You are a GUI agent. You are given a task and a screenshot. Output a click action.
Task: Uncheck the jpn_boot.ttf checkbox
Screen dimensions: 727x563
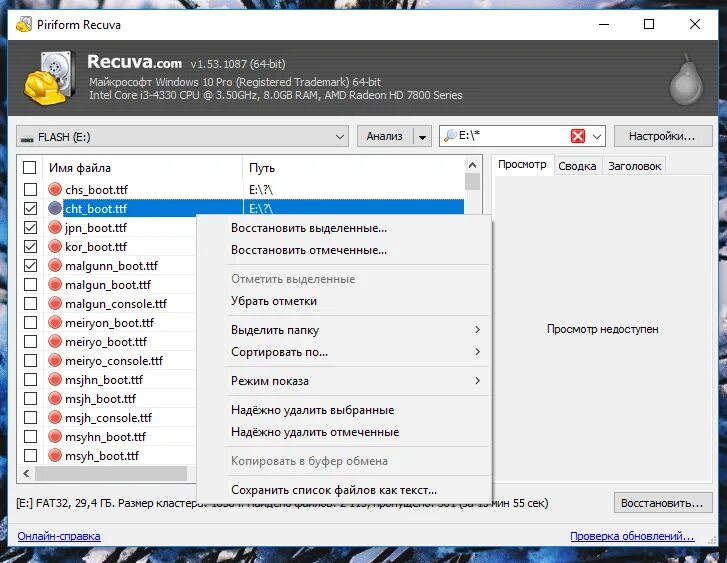click(31, 227)
